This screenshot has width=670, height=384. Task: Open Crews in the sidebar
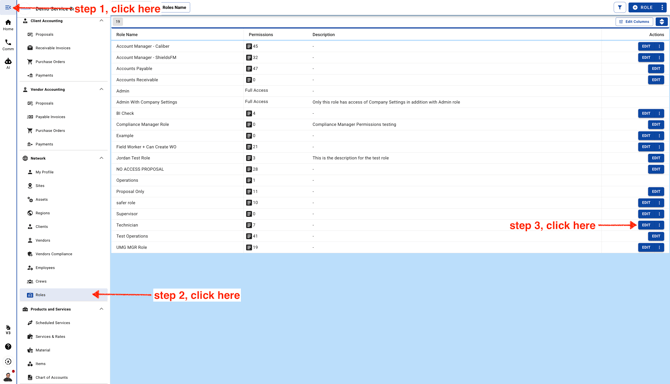click(41, 281)
